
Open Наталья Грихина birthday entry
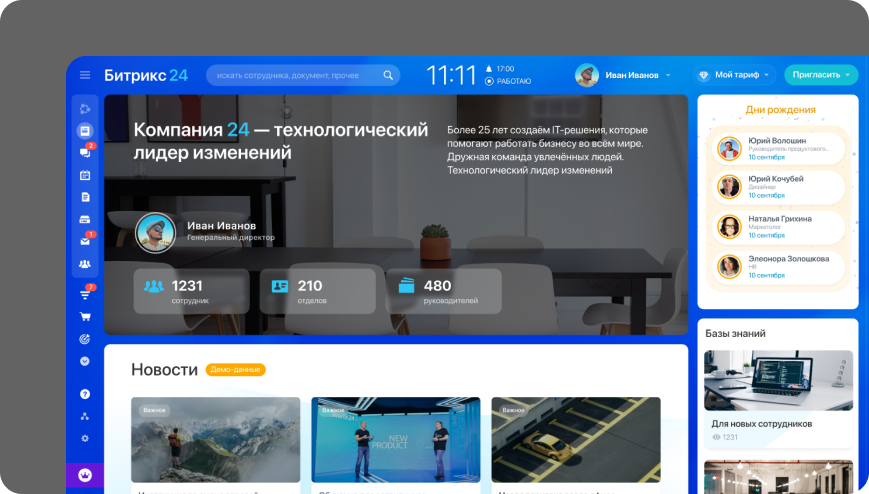point(778,227)
